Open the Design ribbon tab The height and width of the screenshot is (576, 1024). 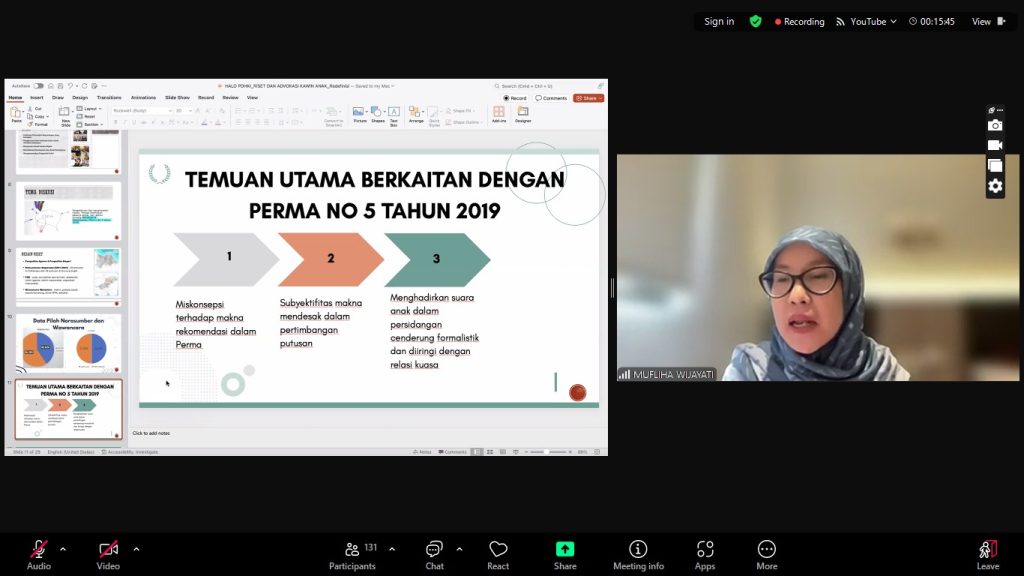click(80, 98)
